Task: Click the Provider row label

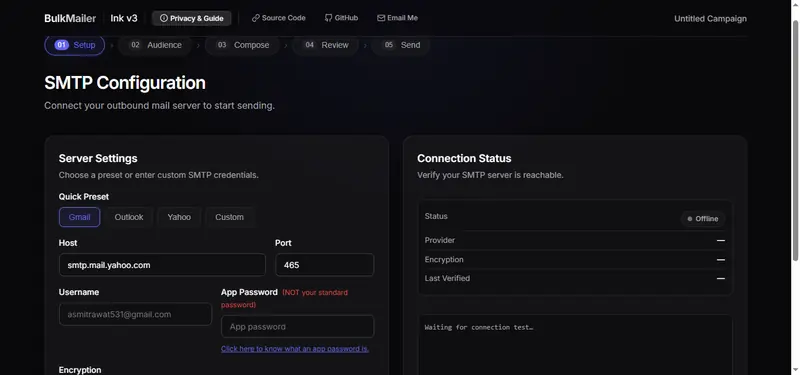Action: (x=440, y=240)
